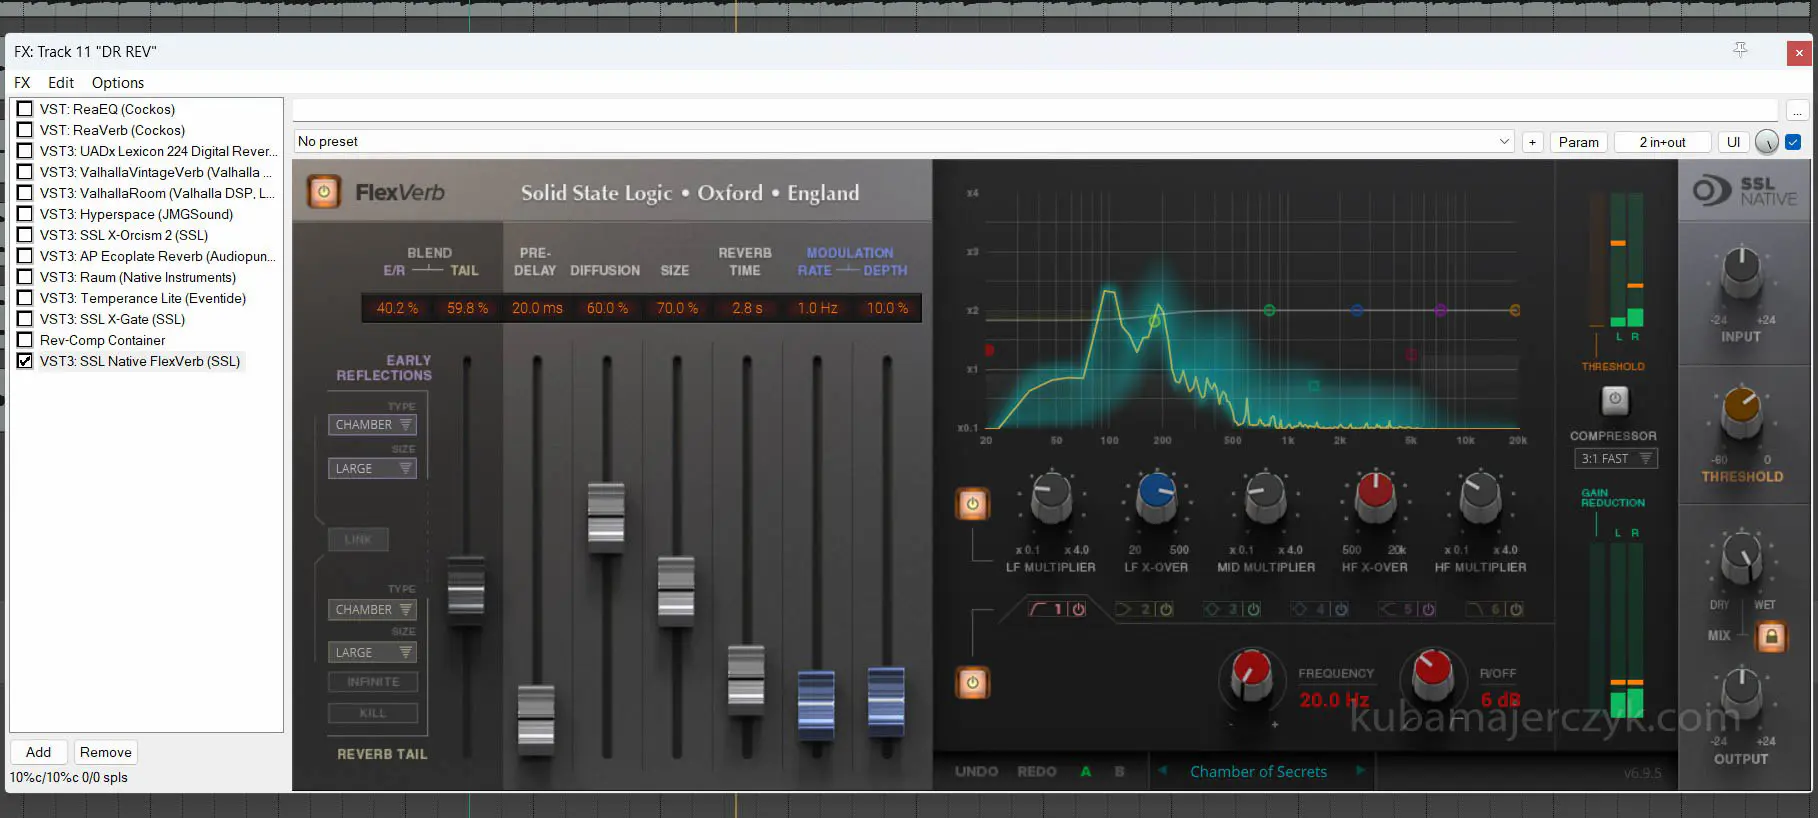This screenshot has width=1818, height=818.
Task: Click the EQ section power button
Action: pyautogui.click(x=972, y=683)
